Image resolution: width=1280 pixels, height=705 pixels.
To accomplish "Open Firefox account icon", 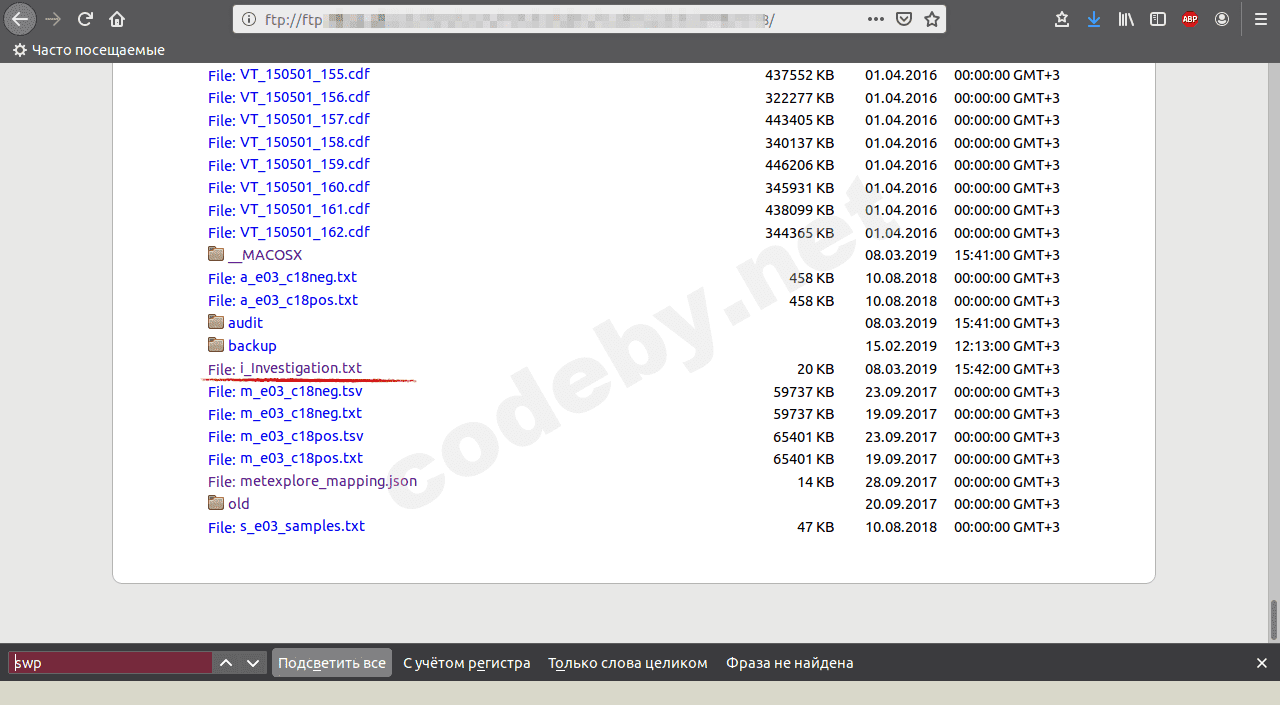I will pyautogui.click(x=1222, y=19).
